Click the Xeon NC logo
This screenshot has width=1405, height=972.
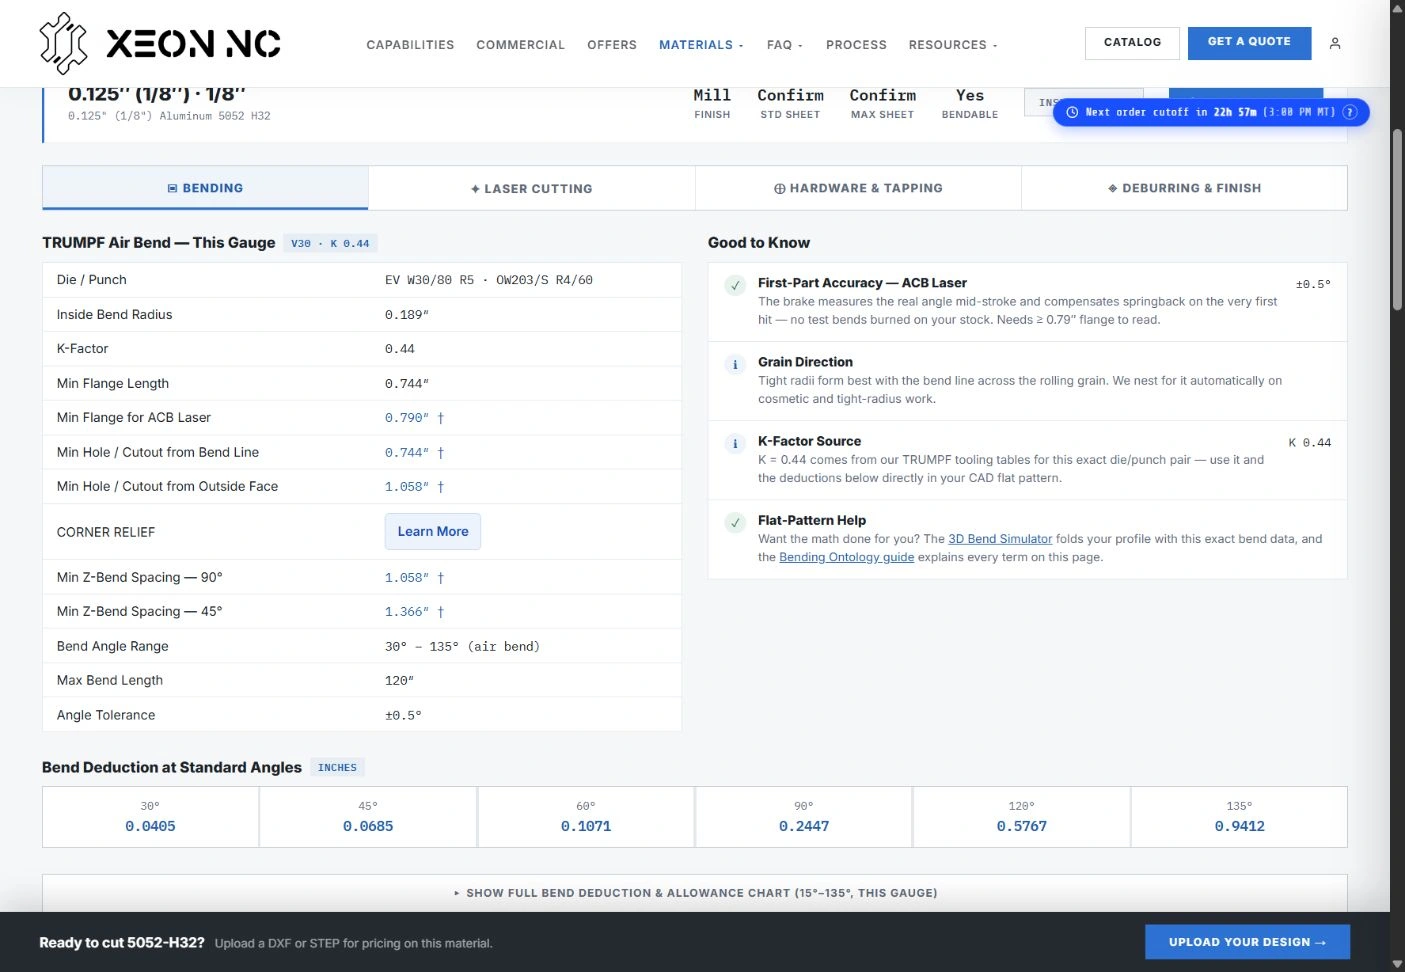[160, 43]
